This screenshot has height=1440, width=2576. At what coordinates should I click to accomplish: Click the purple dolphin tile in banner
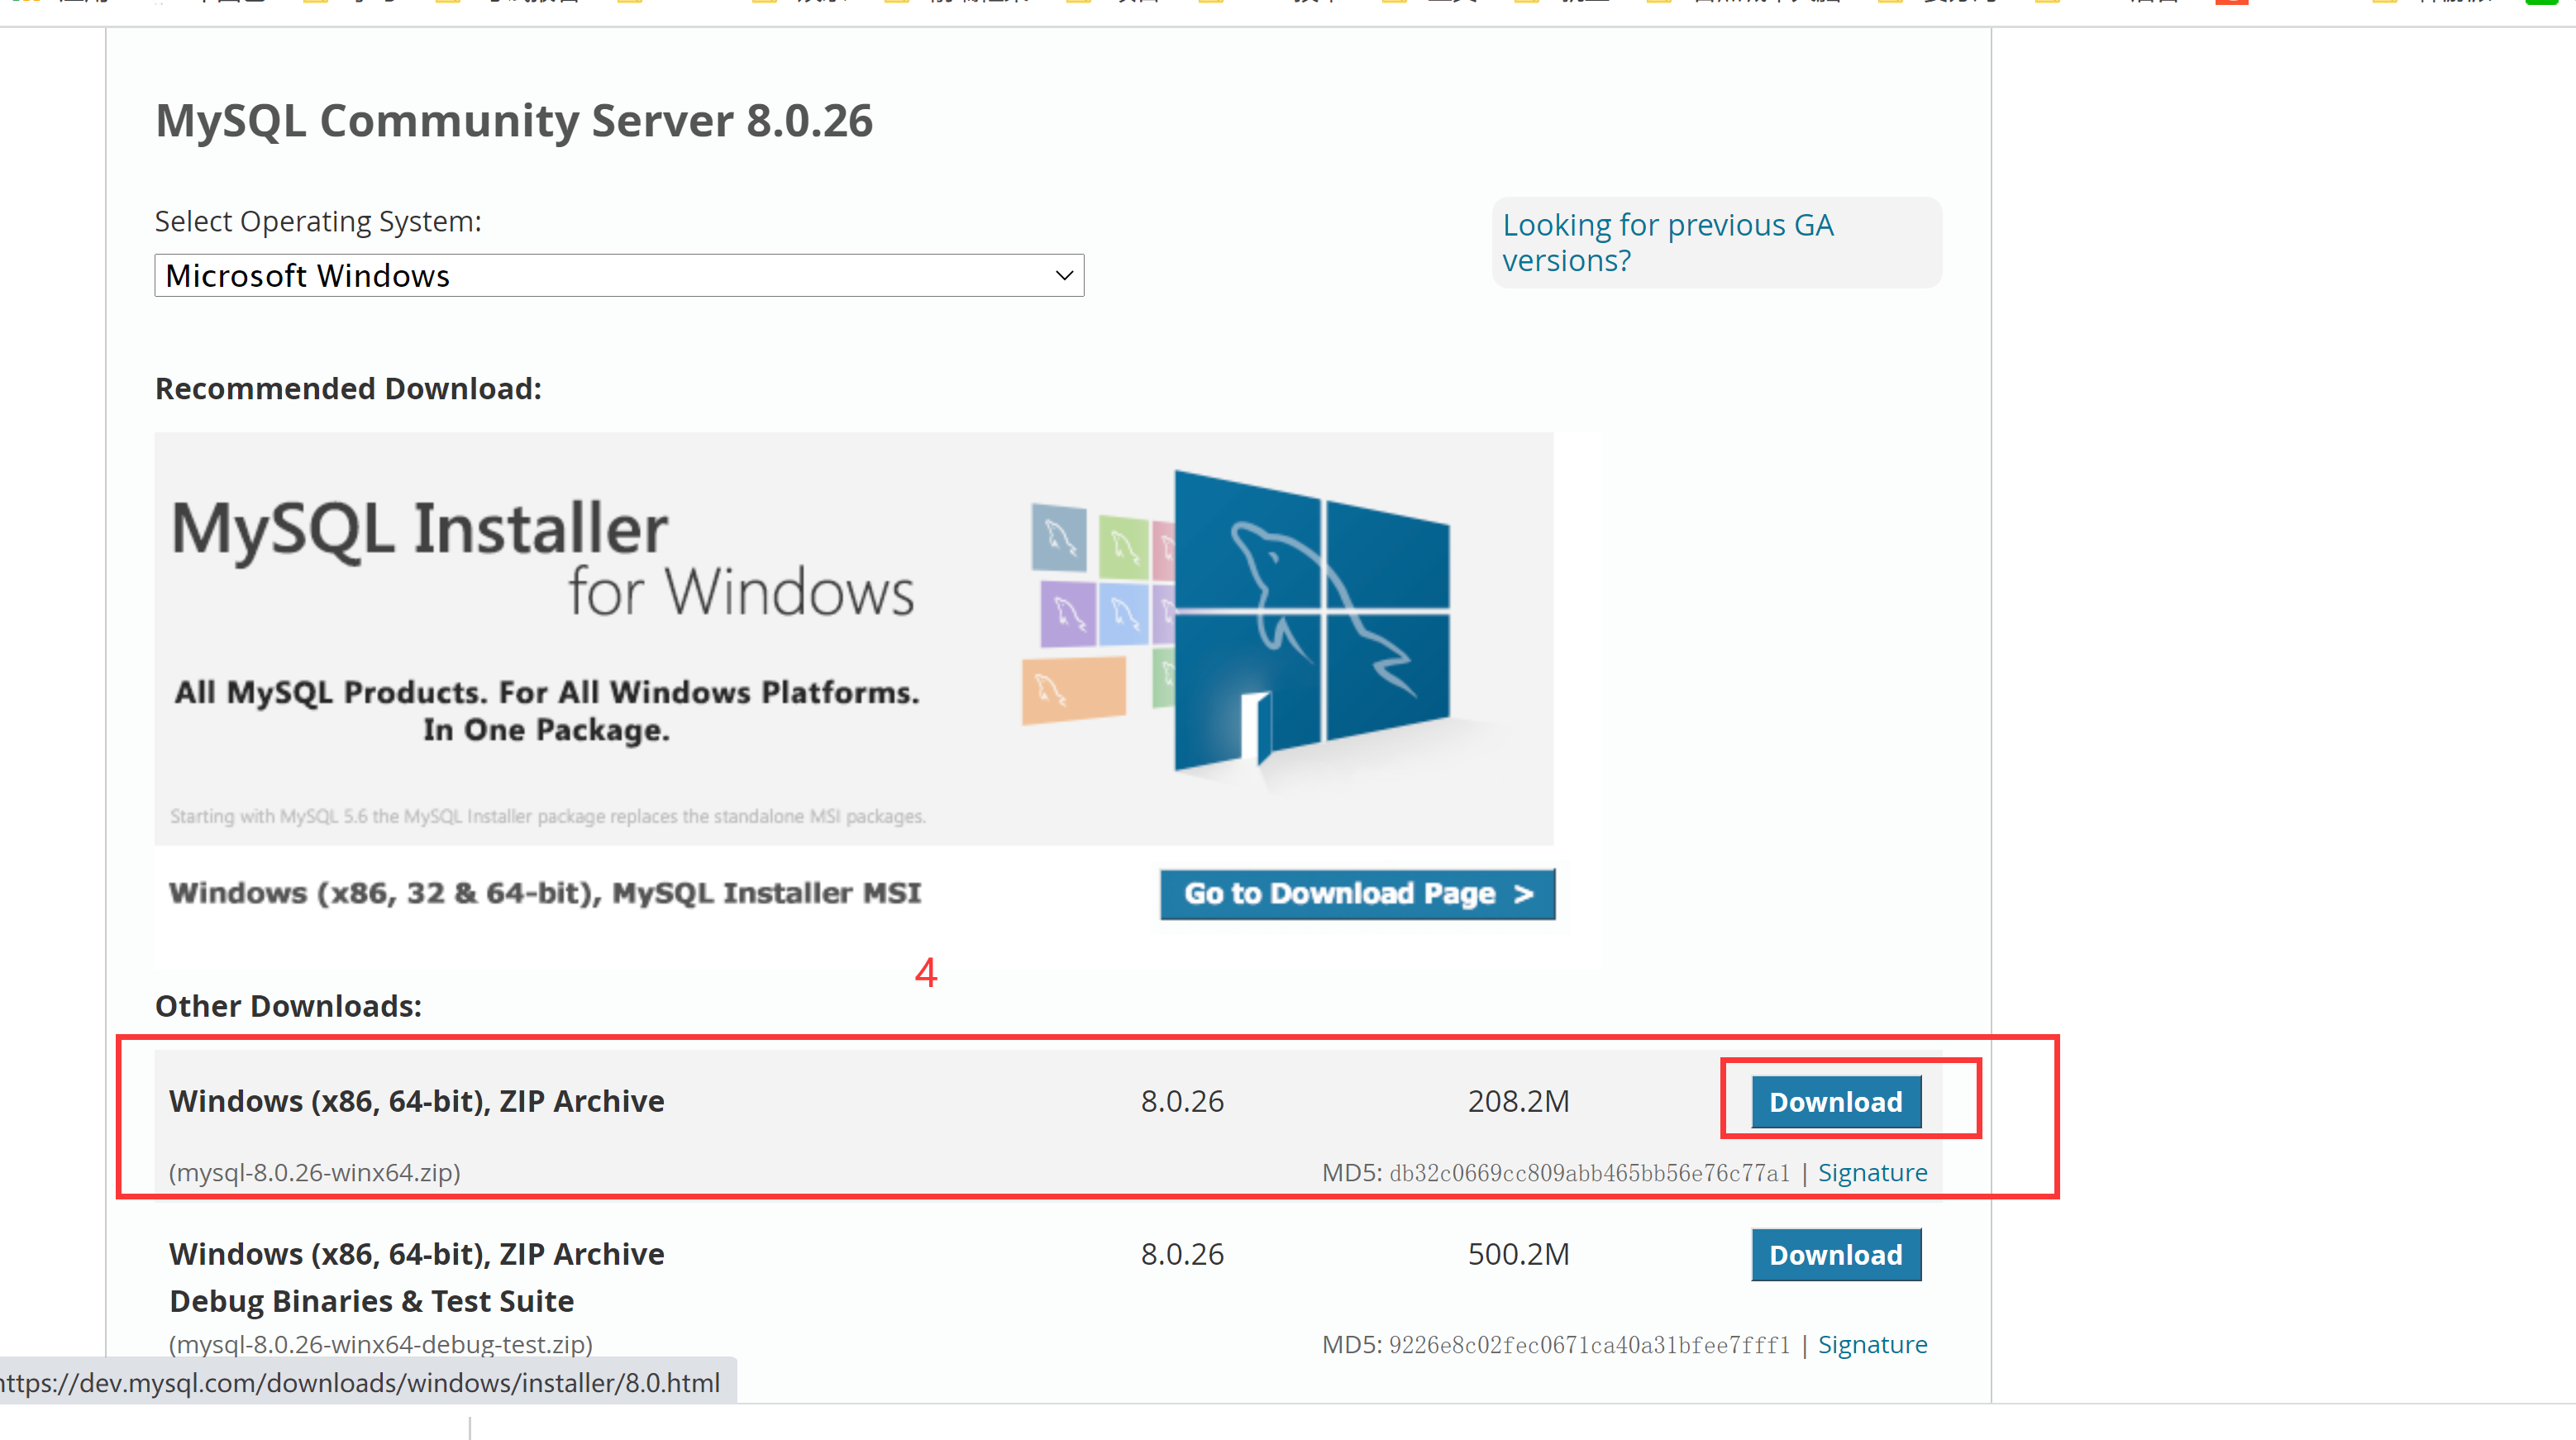[1067, 613]
